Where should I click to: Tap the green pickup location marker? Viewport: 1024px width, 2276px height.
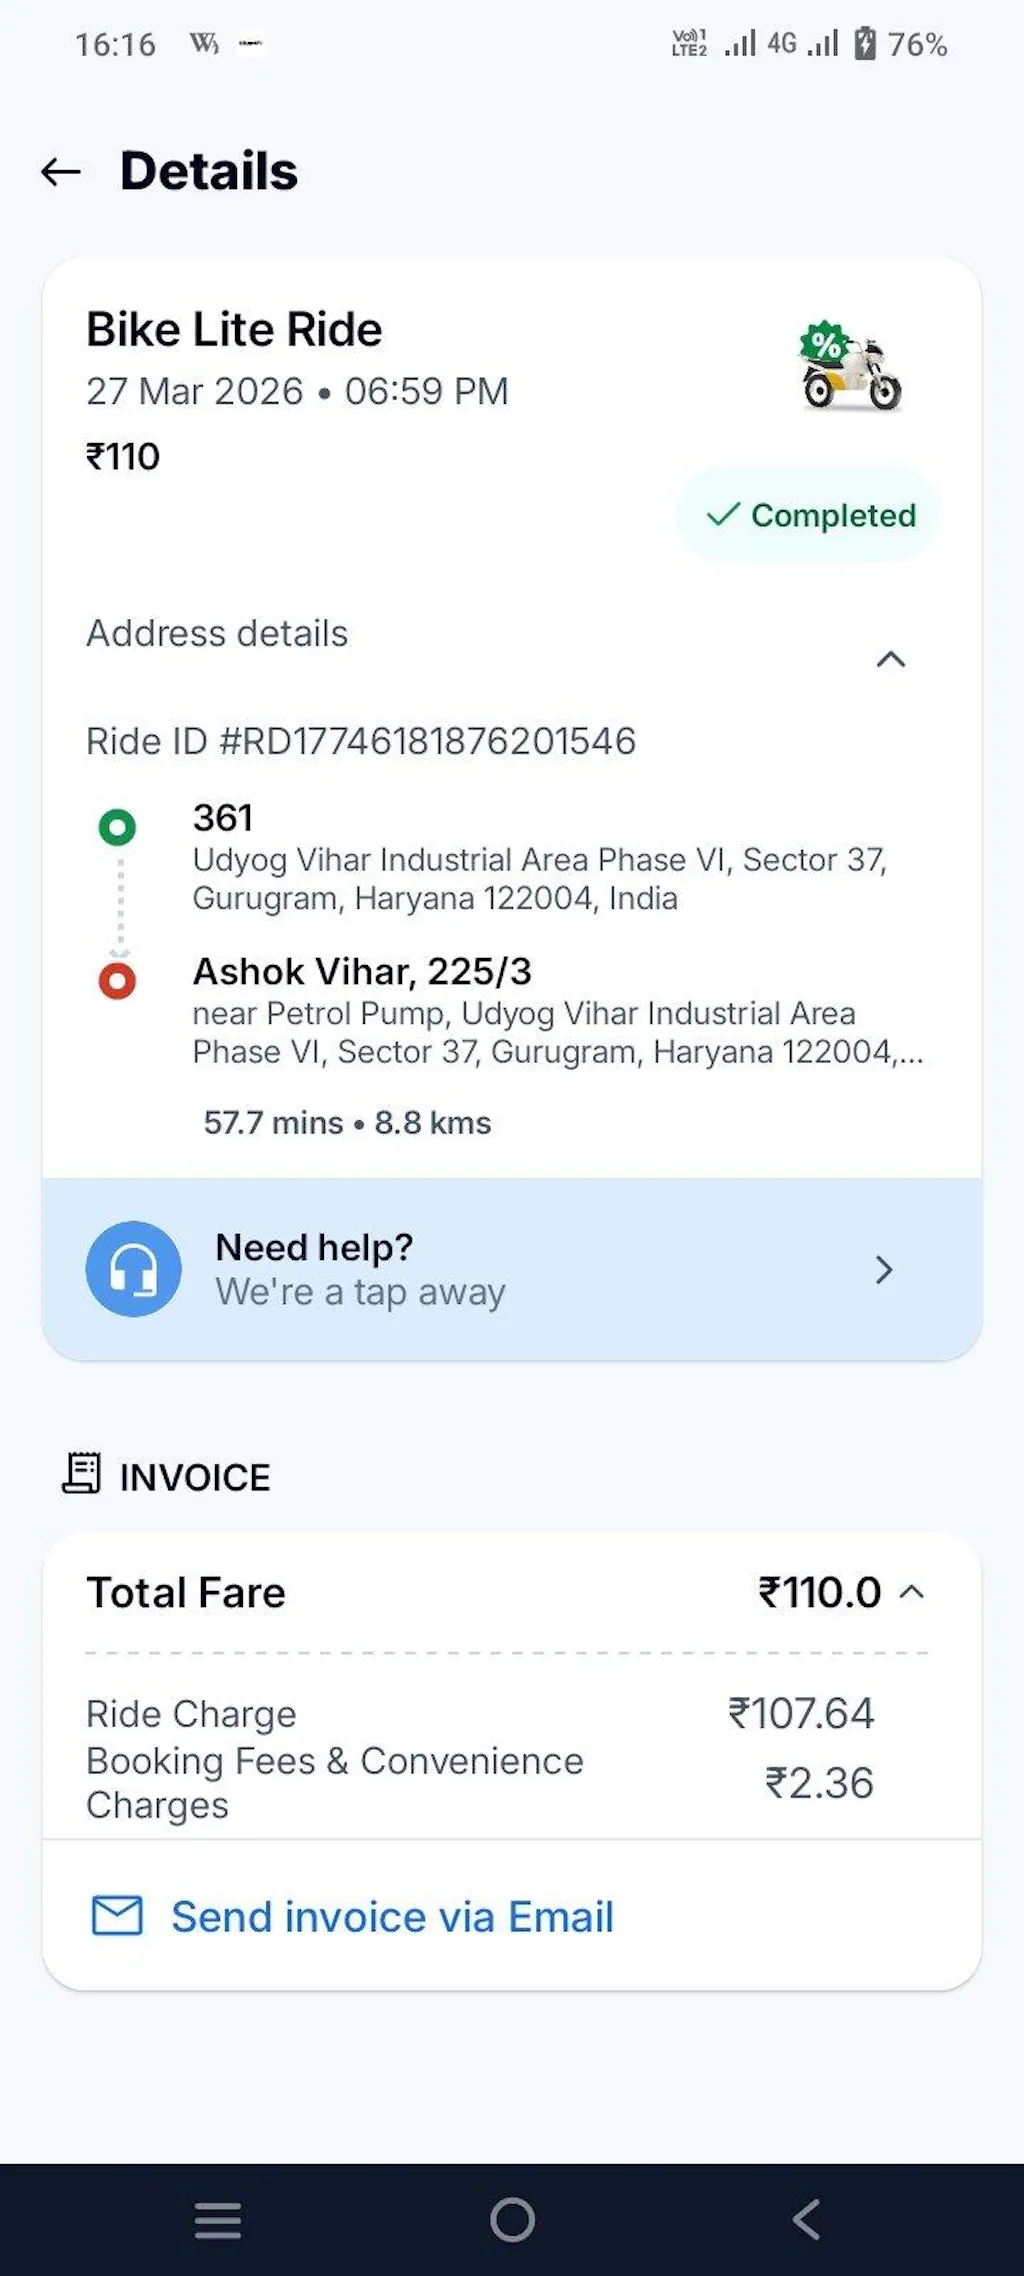coord(117,827)
